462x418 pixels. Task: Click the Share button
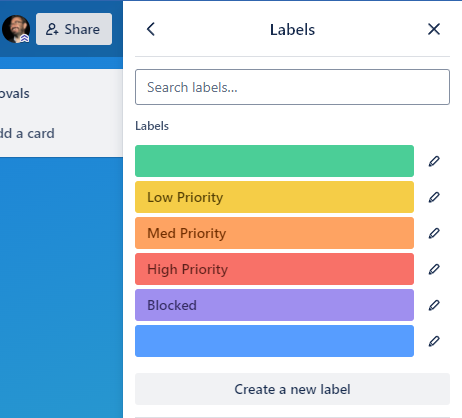coord(74,29)
